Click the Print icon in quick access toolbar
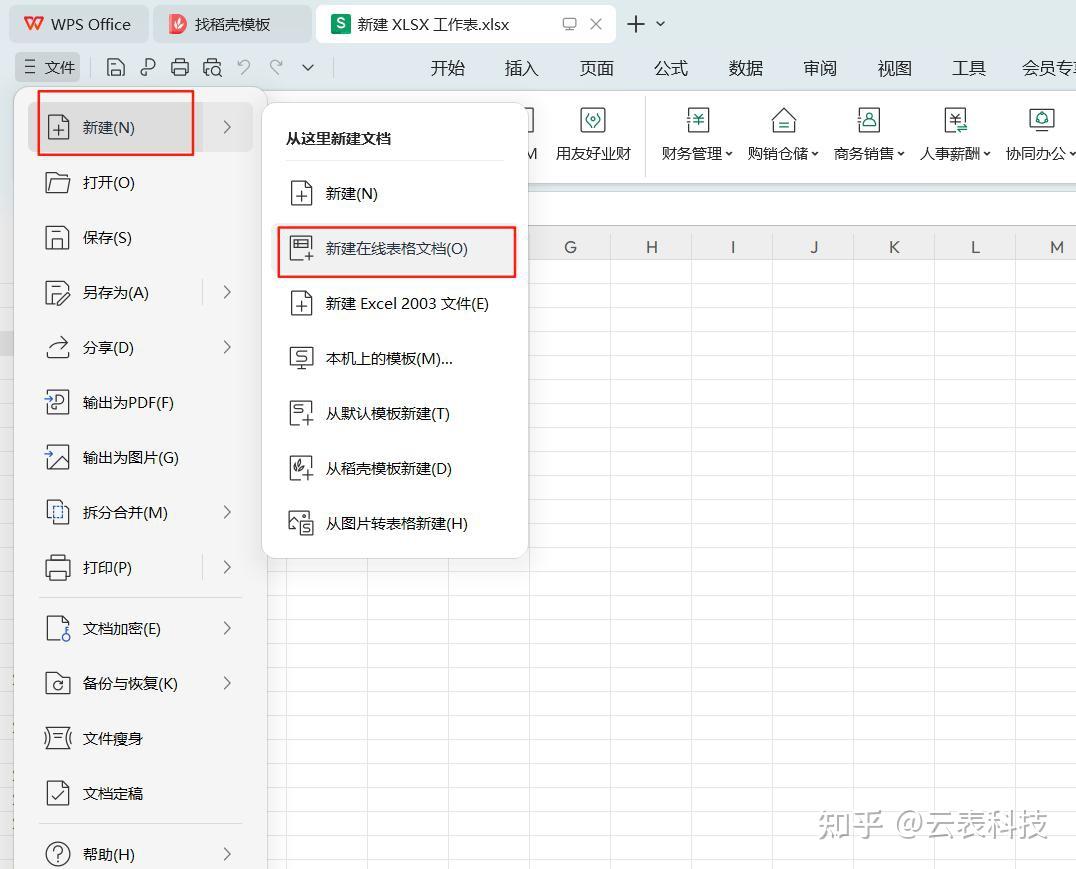Viewport: 1076px width, 869px height. (x=180, y=67)
